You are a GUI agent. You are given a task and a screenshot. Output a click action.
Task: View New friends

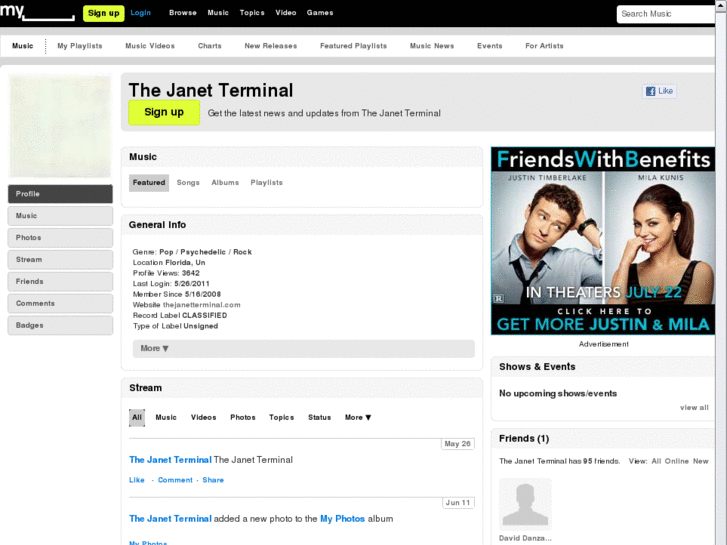[701, 461]
